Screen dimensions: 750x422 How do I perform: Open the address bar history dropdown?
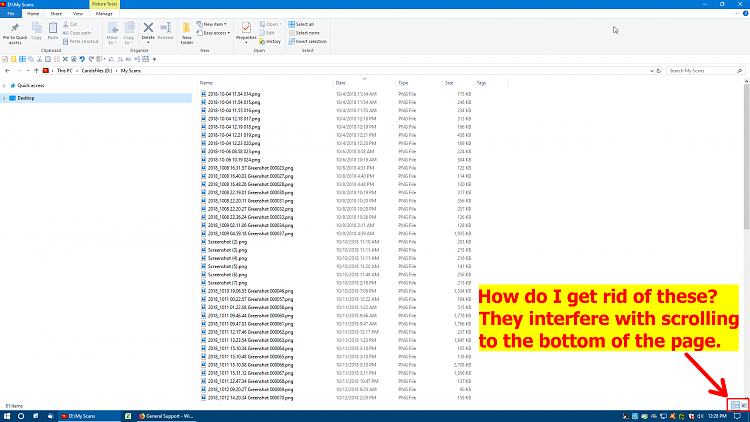pyautogui.click(x=651, y=71)
